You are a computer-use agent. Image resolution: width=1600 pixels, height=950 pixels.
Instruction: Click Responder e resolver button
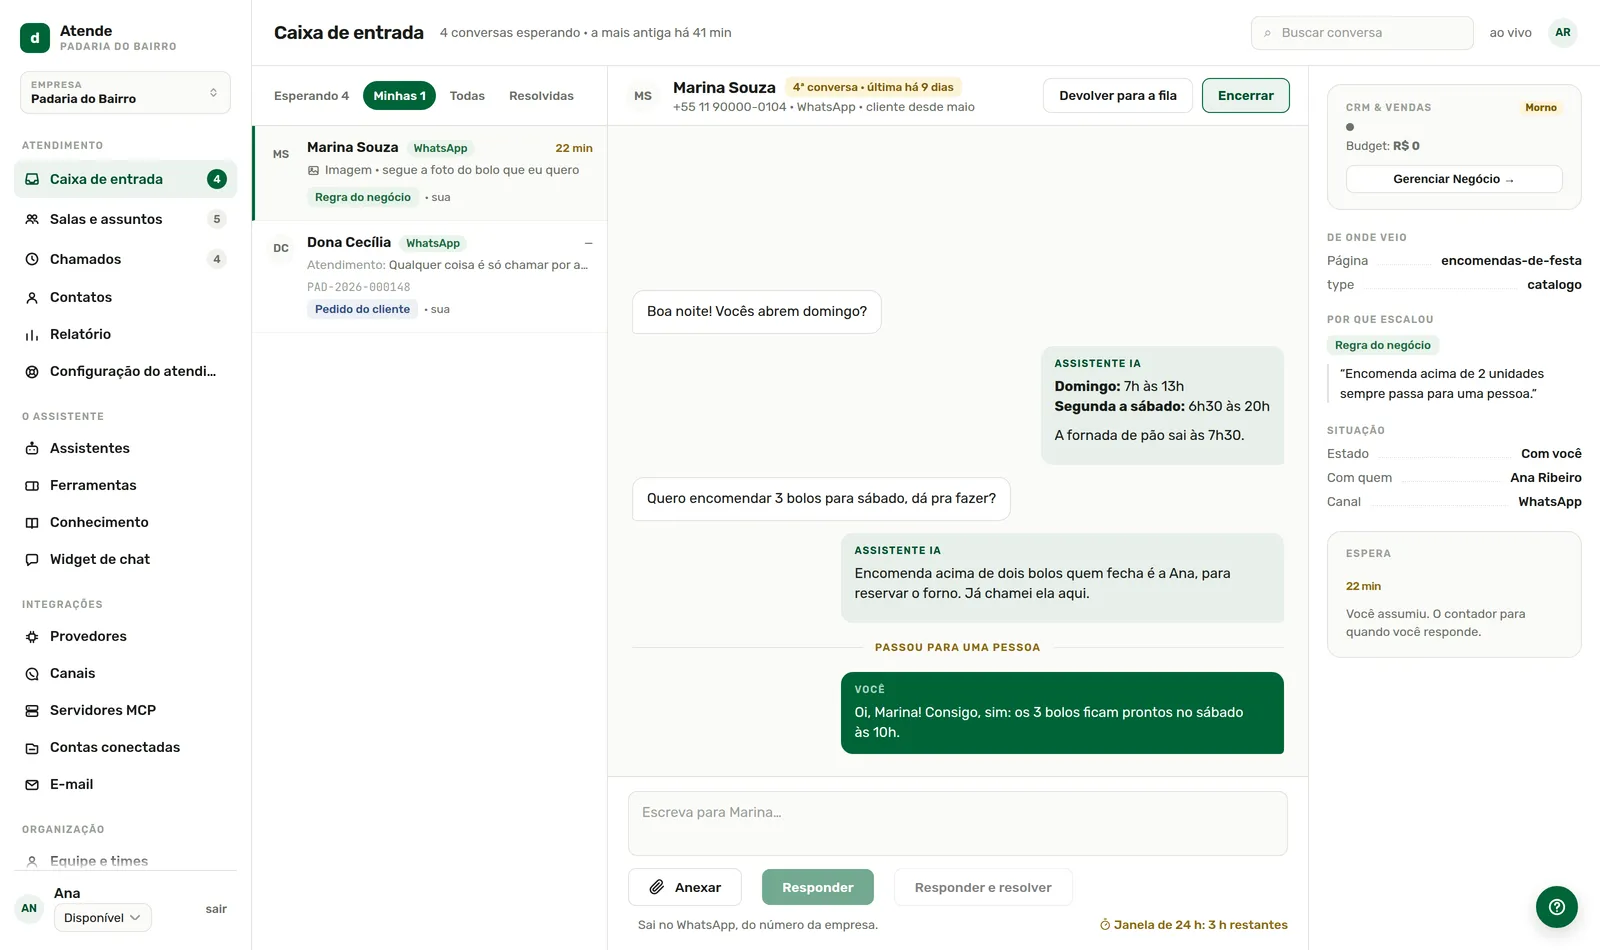tap(983, 887)
